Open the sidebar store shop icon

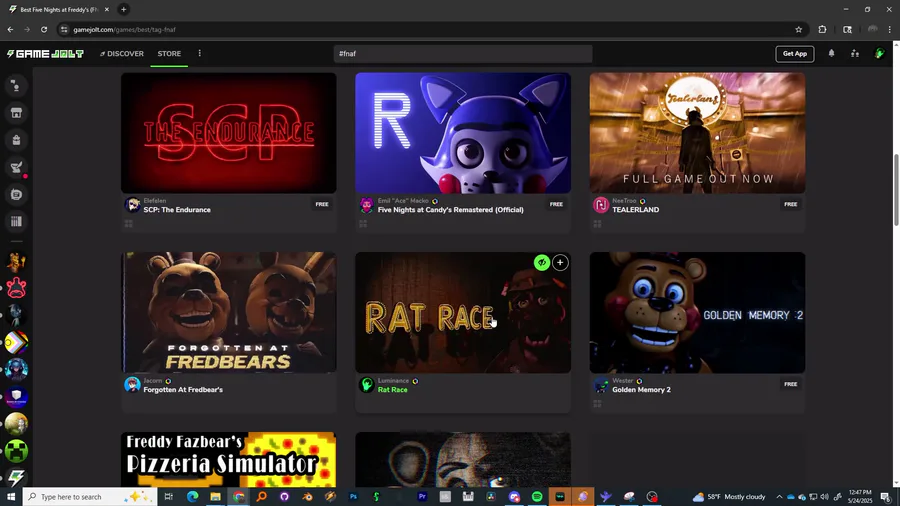pos(16,113)
